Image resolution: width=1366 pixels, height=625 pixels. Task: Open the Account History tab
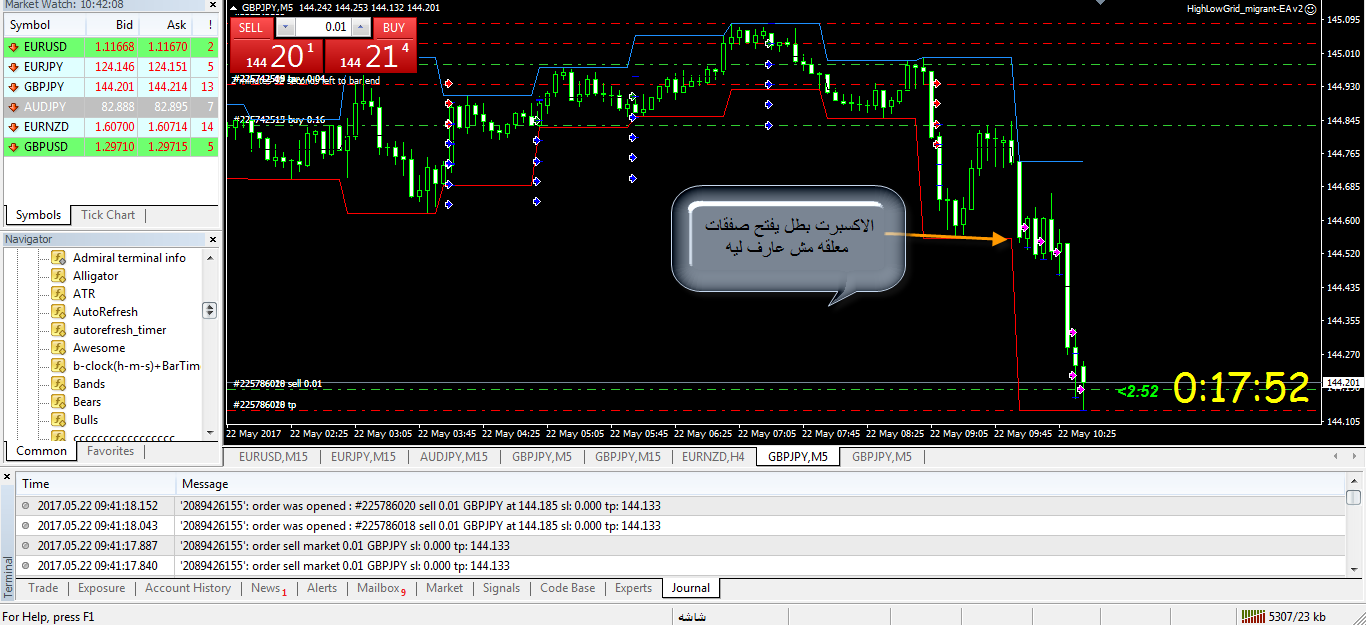(187, 588)
